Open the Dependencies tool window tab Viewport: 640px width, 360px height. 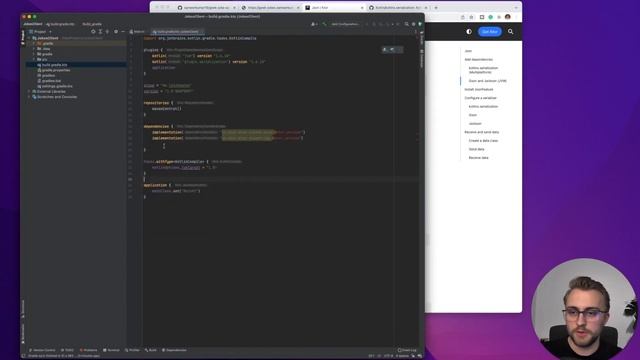pyautogui.click(x=174, y=350)
